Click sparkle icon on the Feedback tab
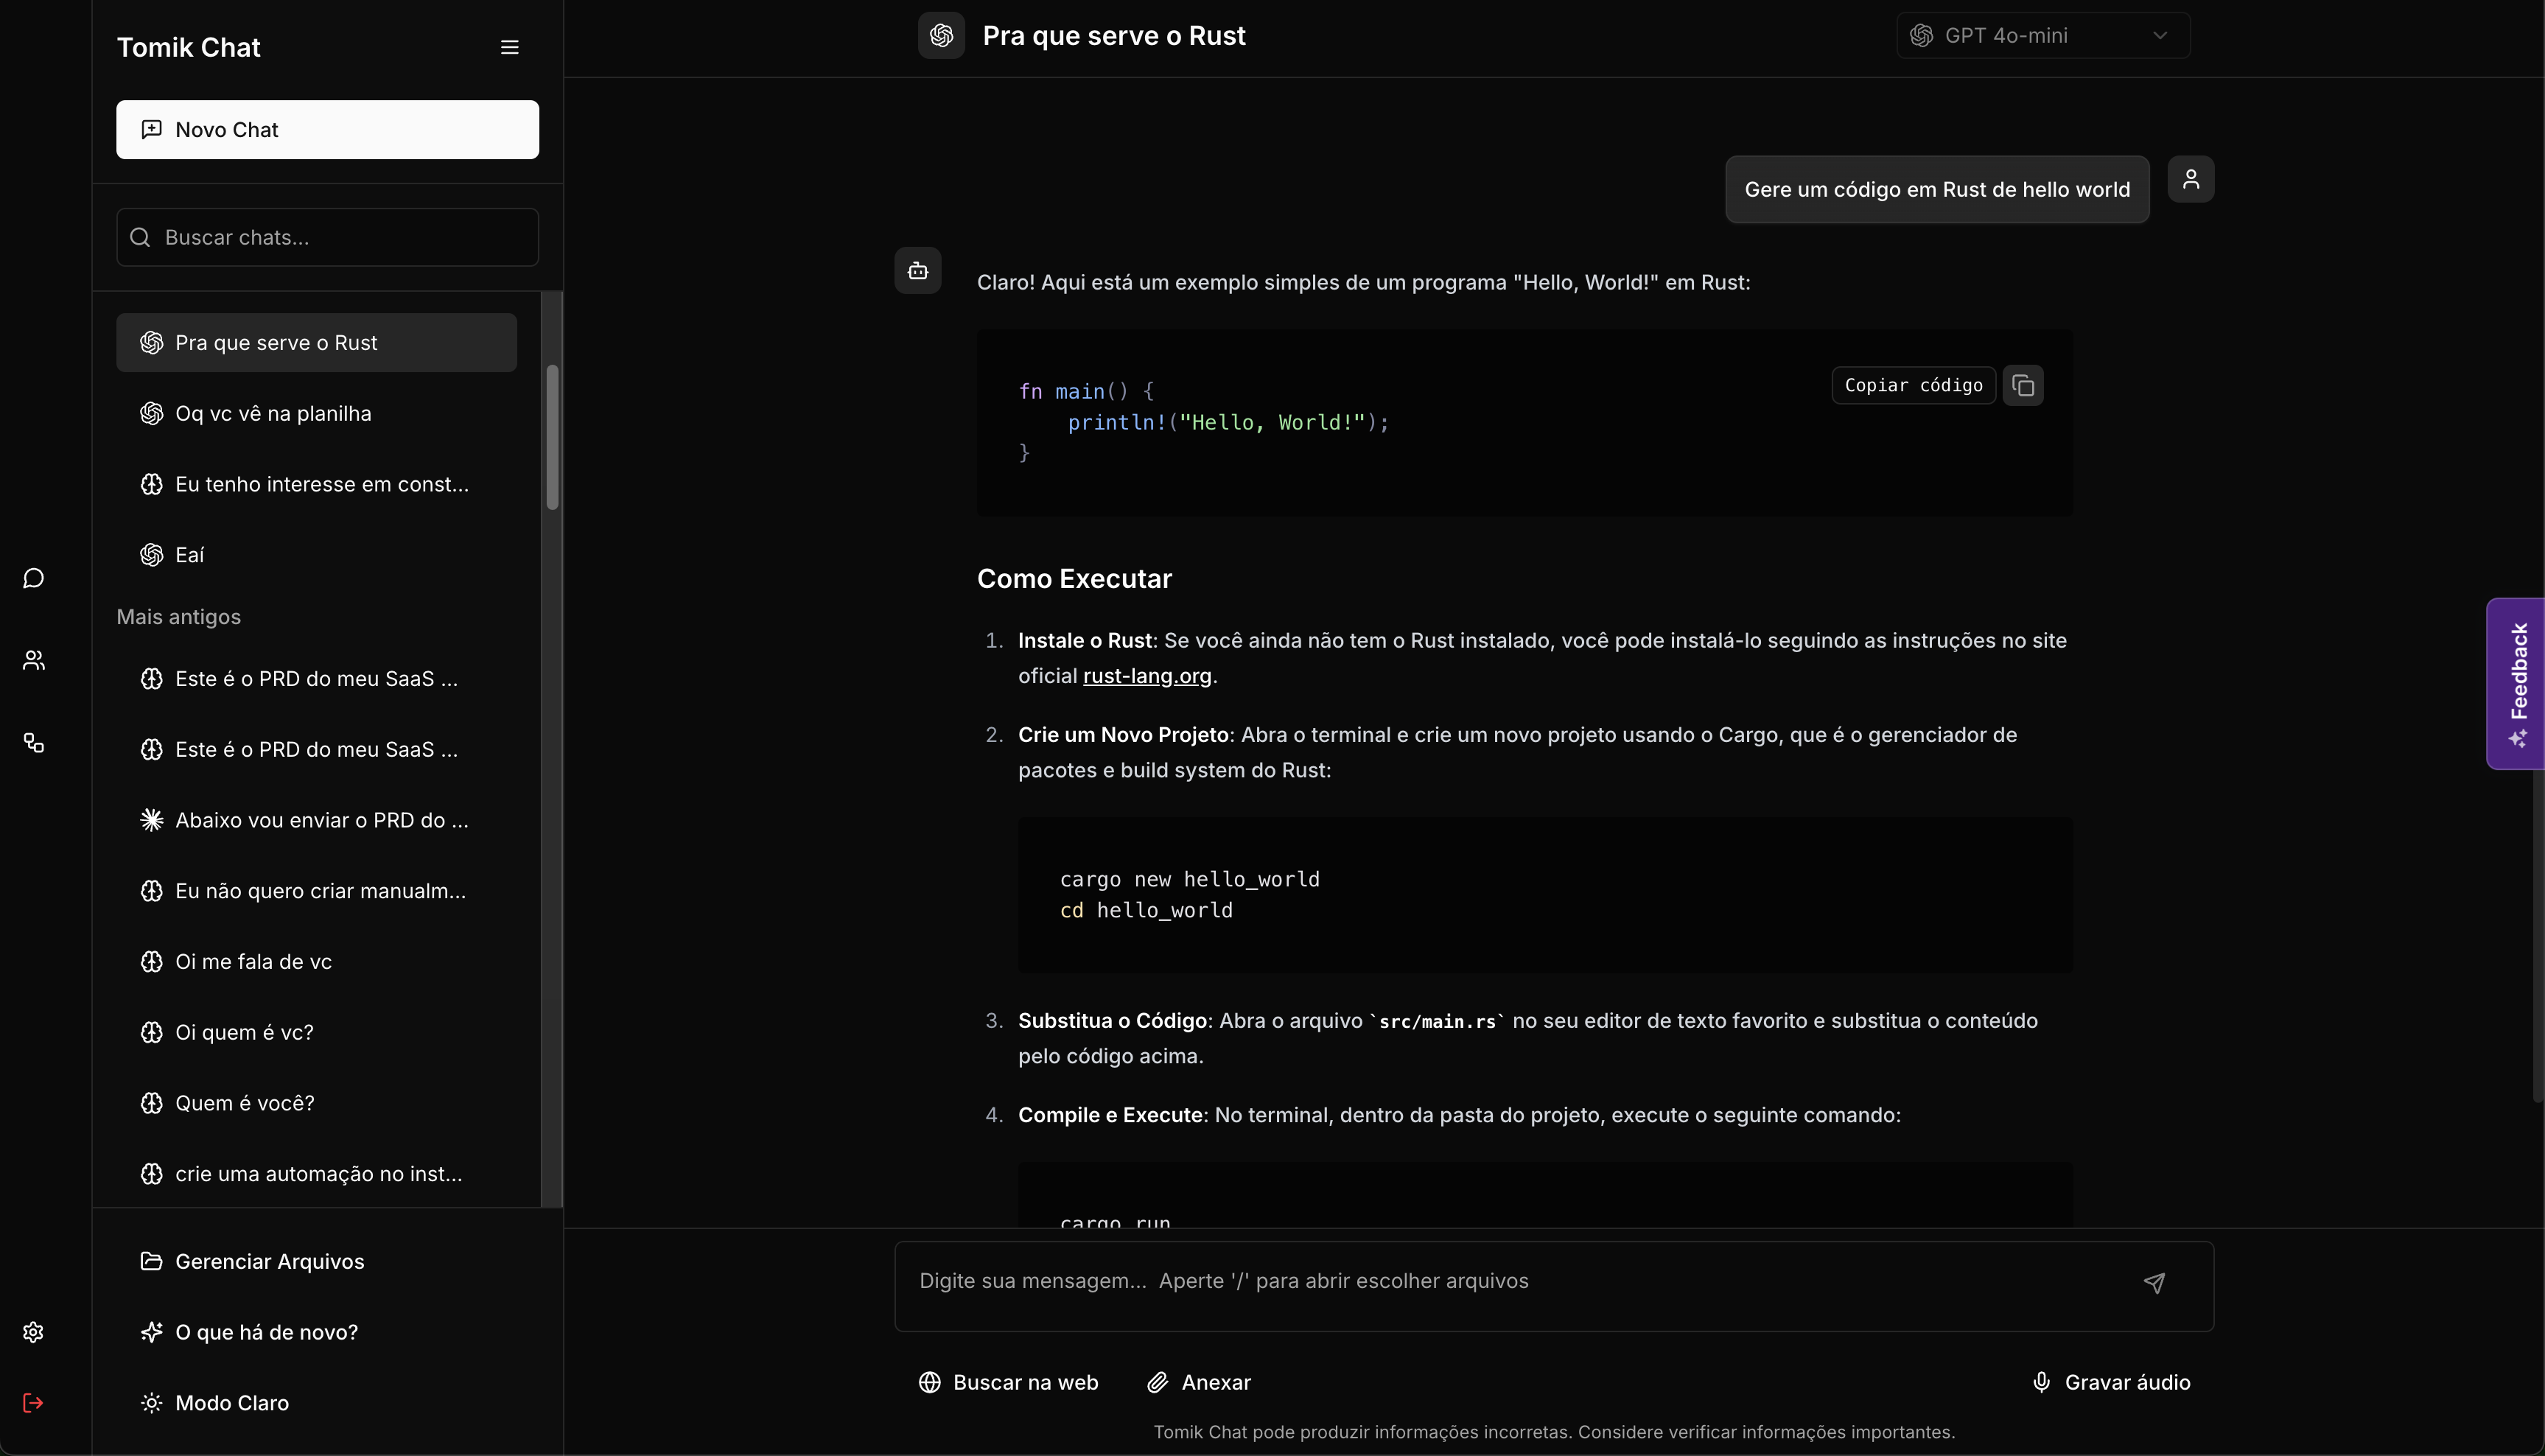This screenshot has width=2545, height=1456. tap(2518, 739)
